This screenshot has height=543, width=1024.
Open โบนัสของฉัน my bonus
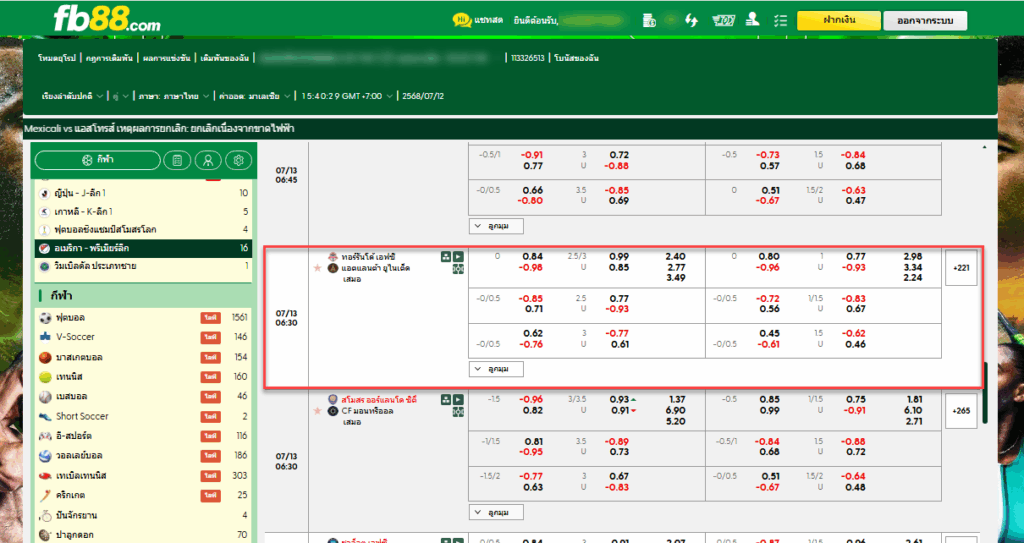pyautogui.click(x=577, y=58)
